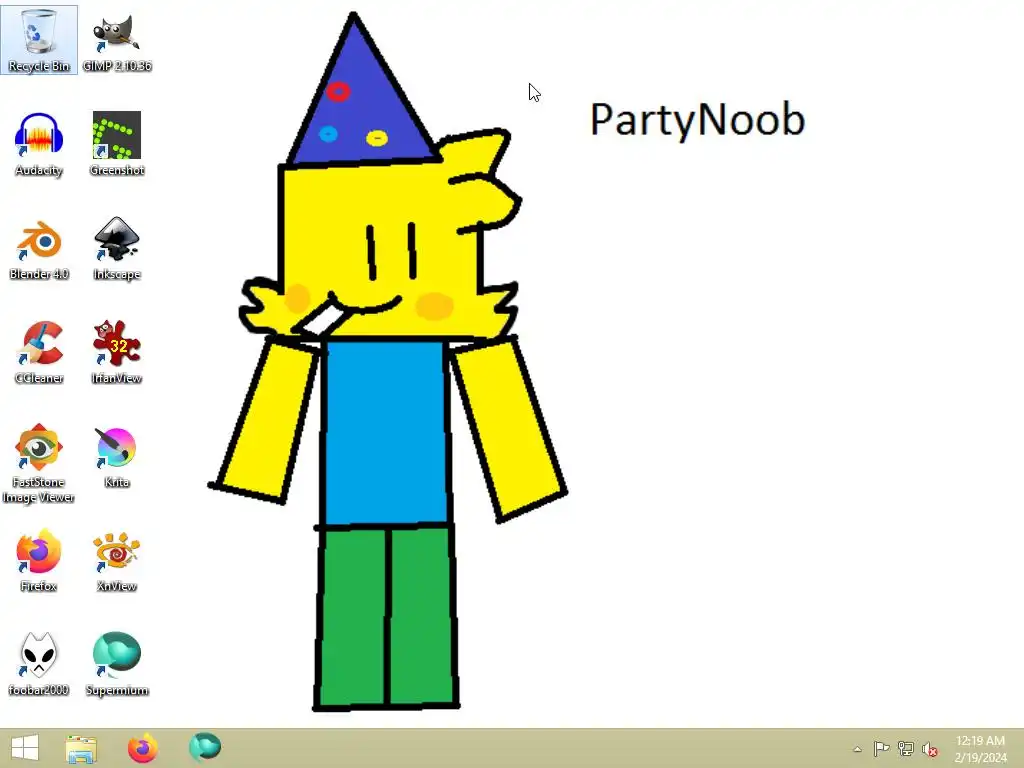
Task: Launch Firefox from the taskbar
Action: (142, 748)
